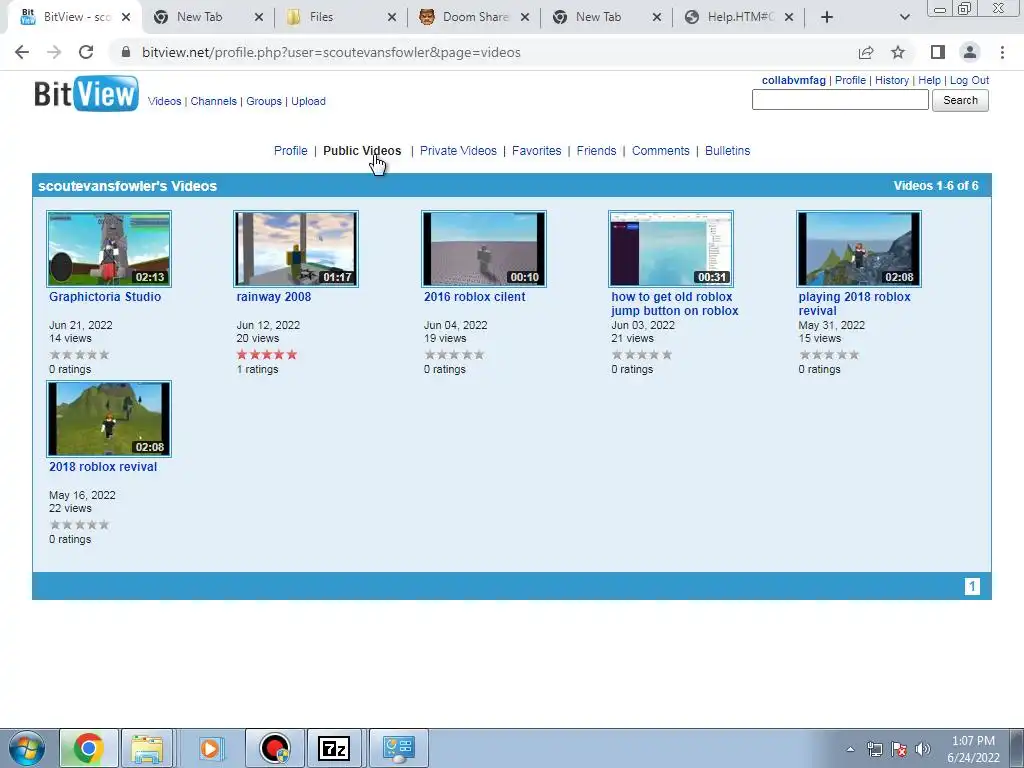Open the top-right Profile link
Screen dimensions: 1024x768
(x=850, y=80)
